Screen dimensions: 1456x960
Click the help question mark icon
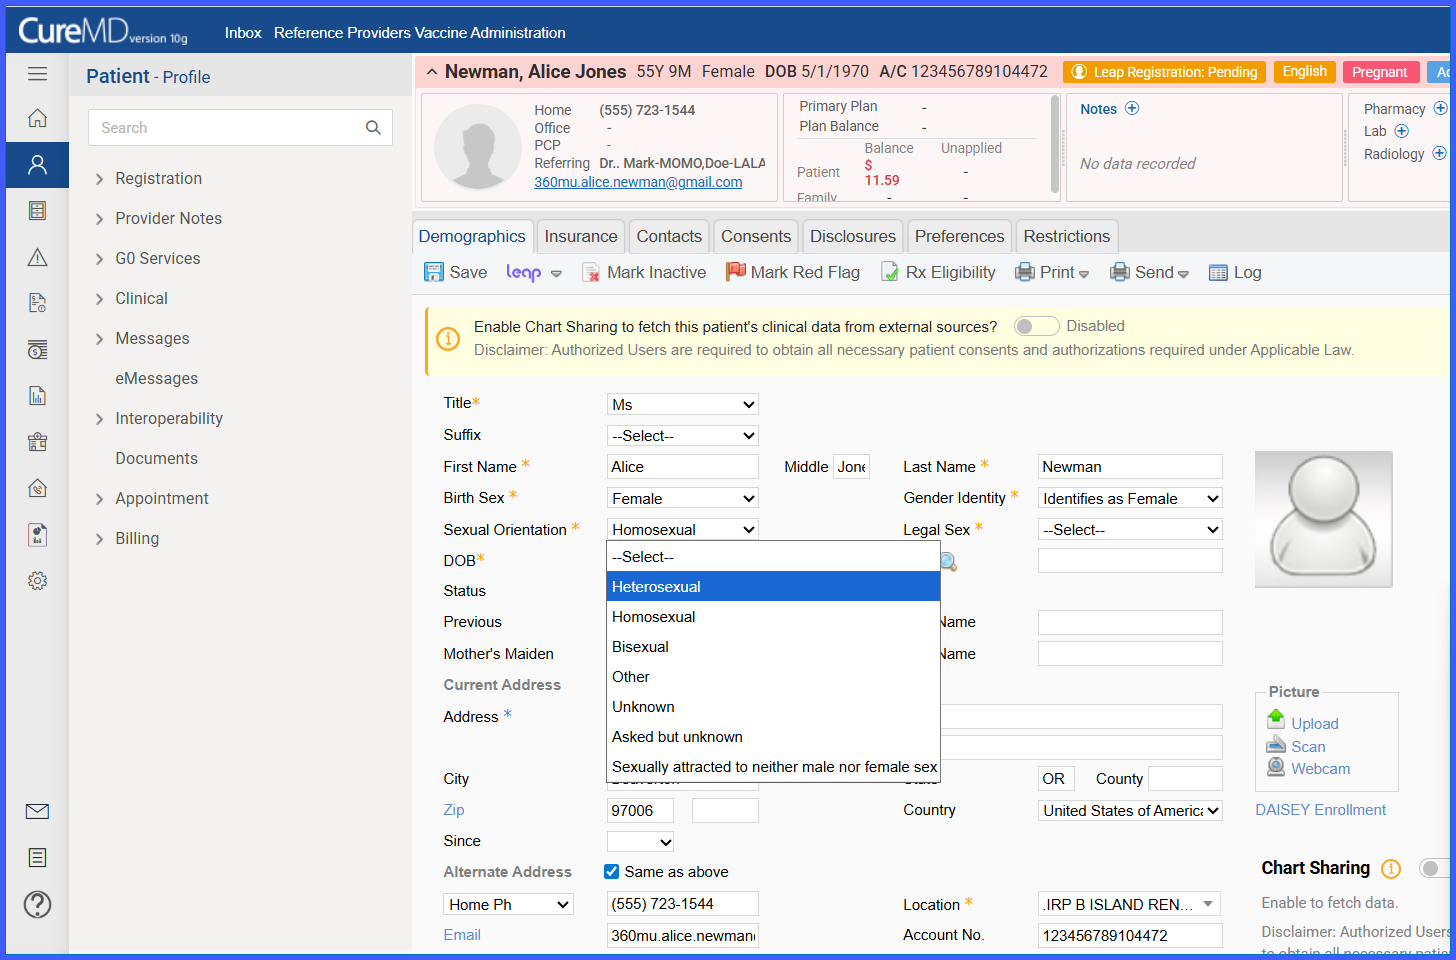(x=37, y=904)
